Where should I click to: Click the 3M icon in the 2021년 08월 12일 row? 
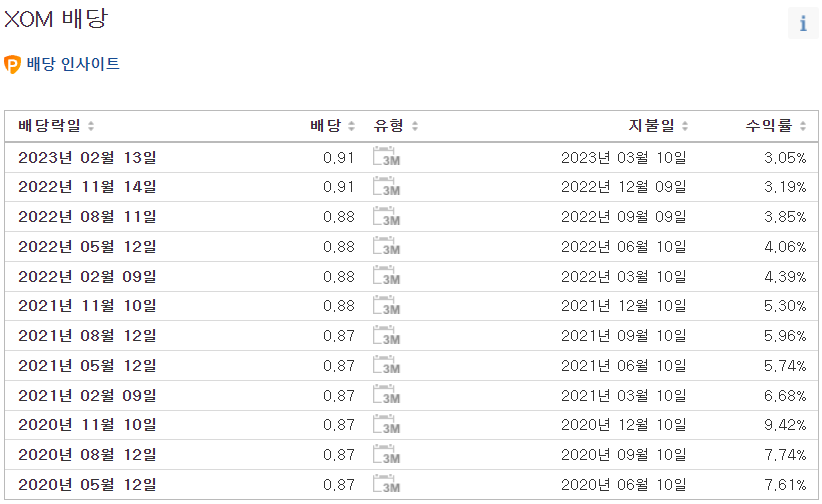point(386,336)
